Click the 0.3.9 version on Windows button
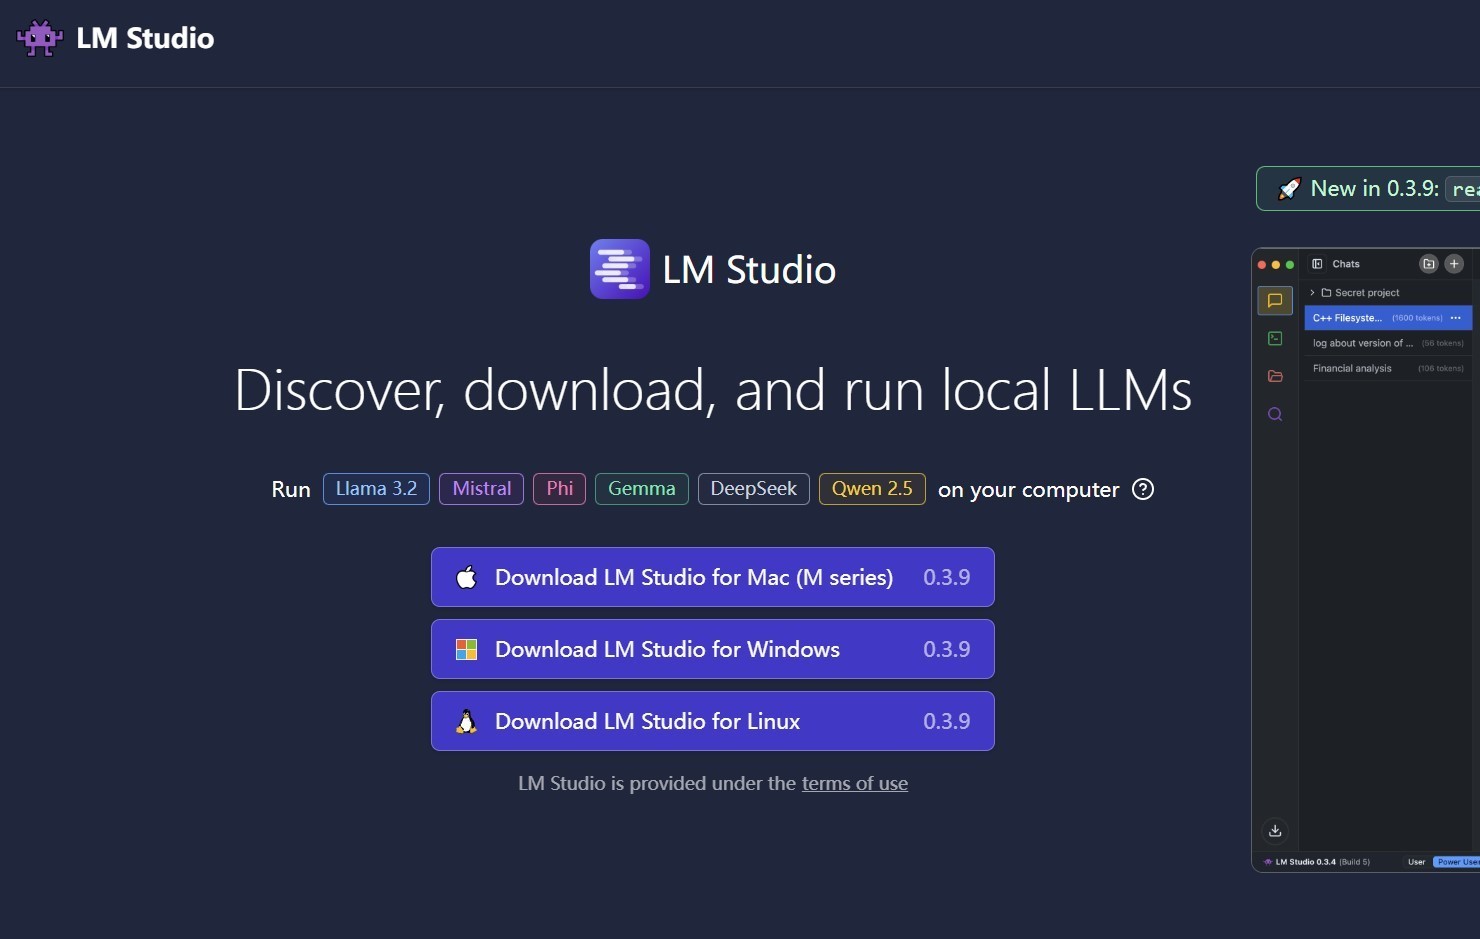This screenshot has height=939, width=1480. pos(946,649)
